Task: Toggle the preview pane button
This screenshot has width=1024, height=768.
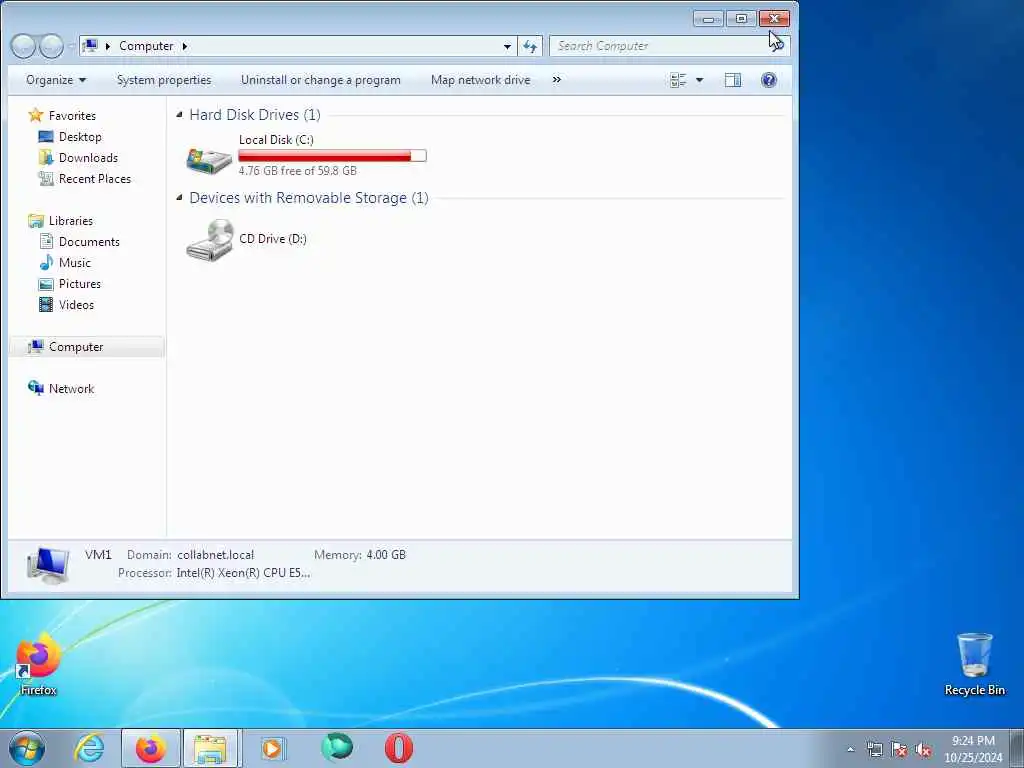Action: pos(733,80)
